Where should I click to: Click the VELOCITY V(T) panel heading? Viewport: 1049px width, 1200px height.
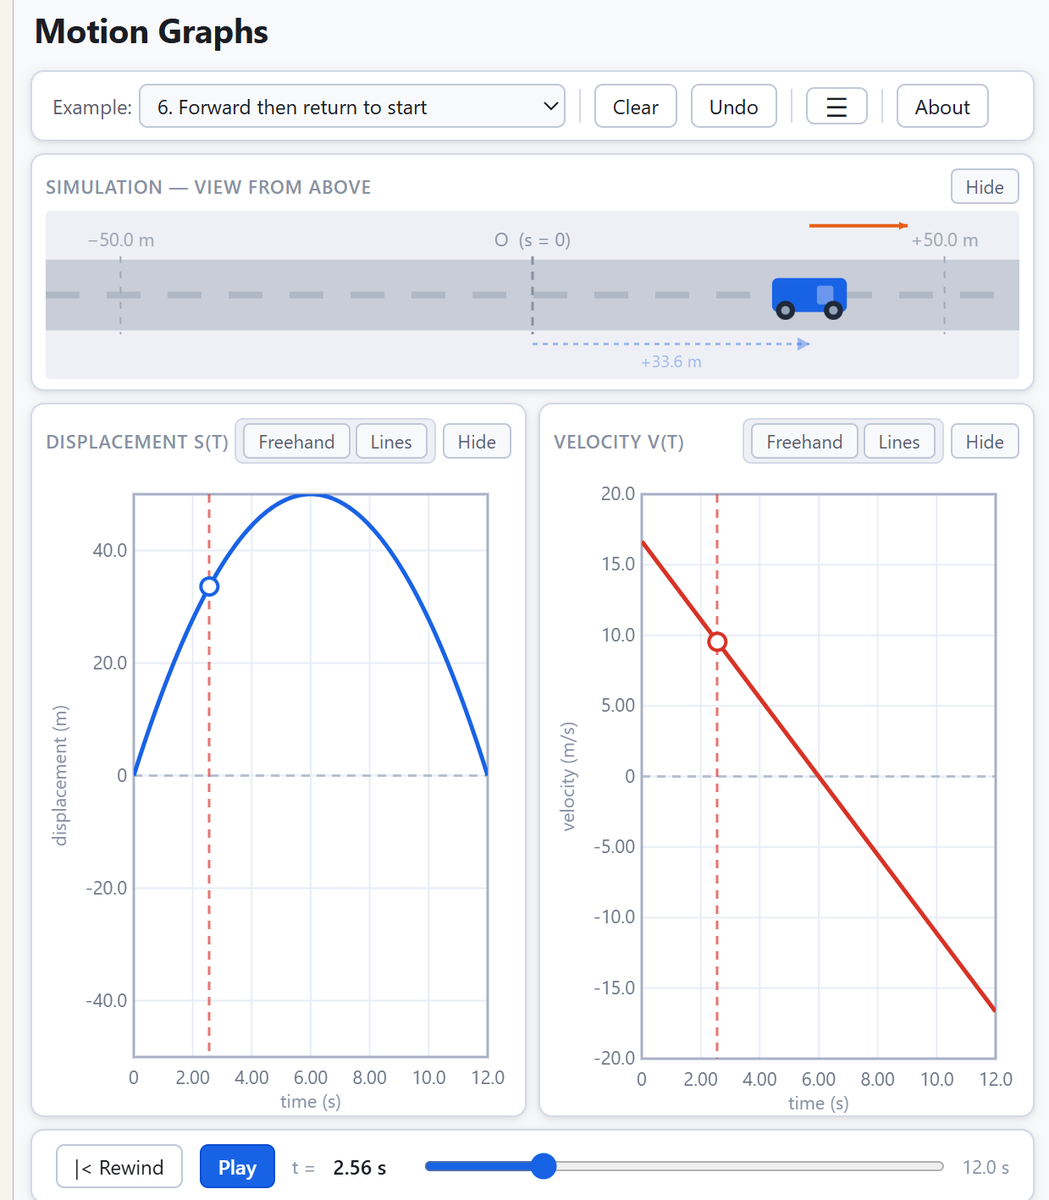619,442
